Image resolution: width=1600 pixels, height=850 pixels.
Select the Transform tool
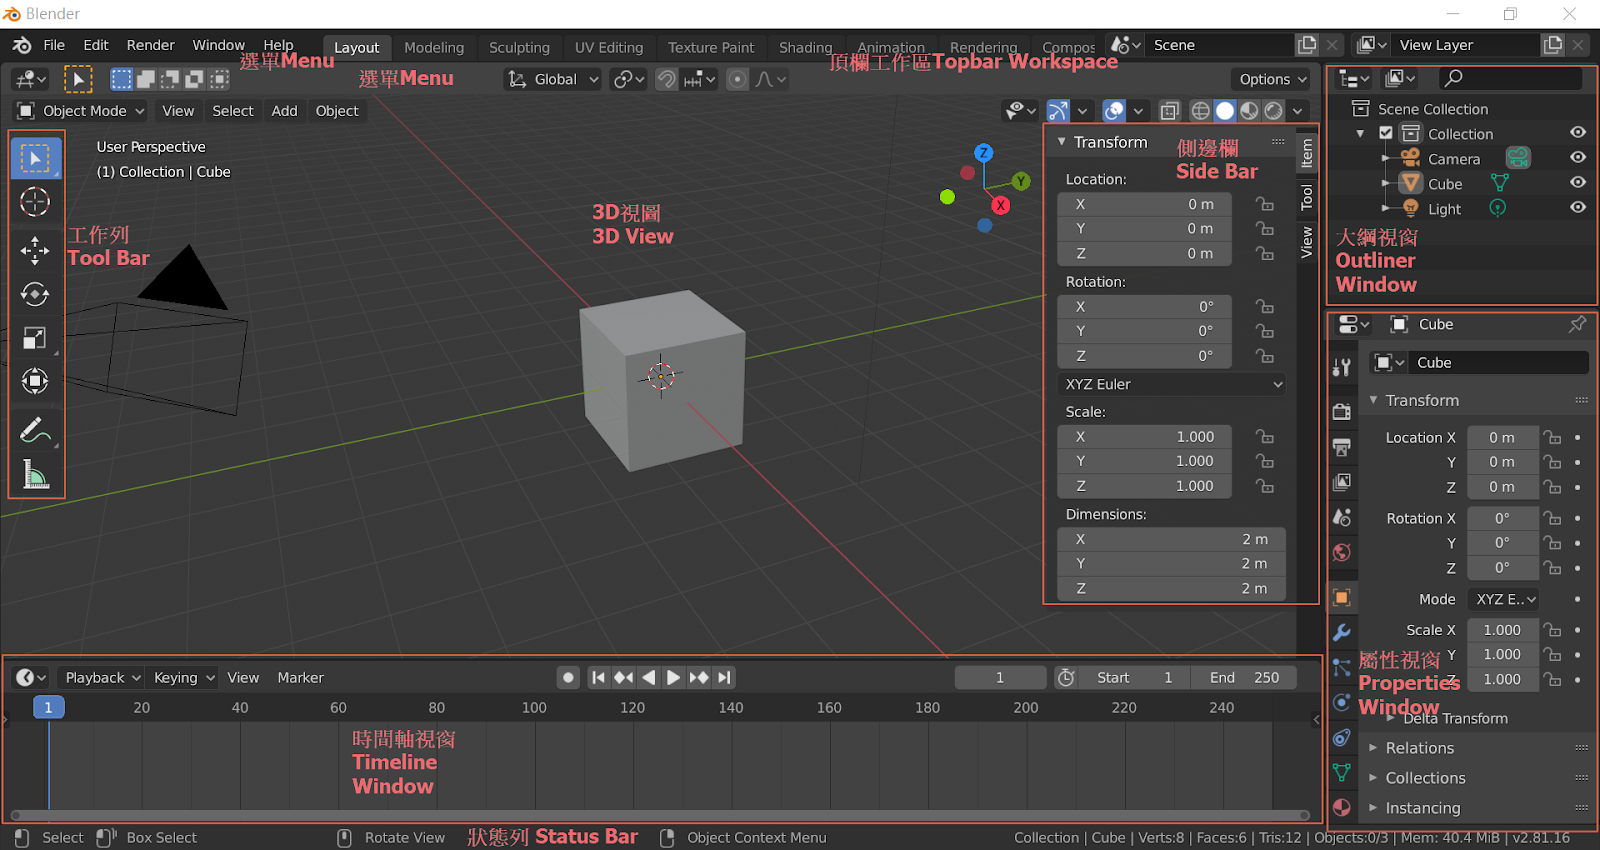[35, 381]
